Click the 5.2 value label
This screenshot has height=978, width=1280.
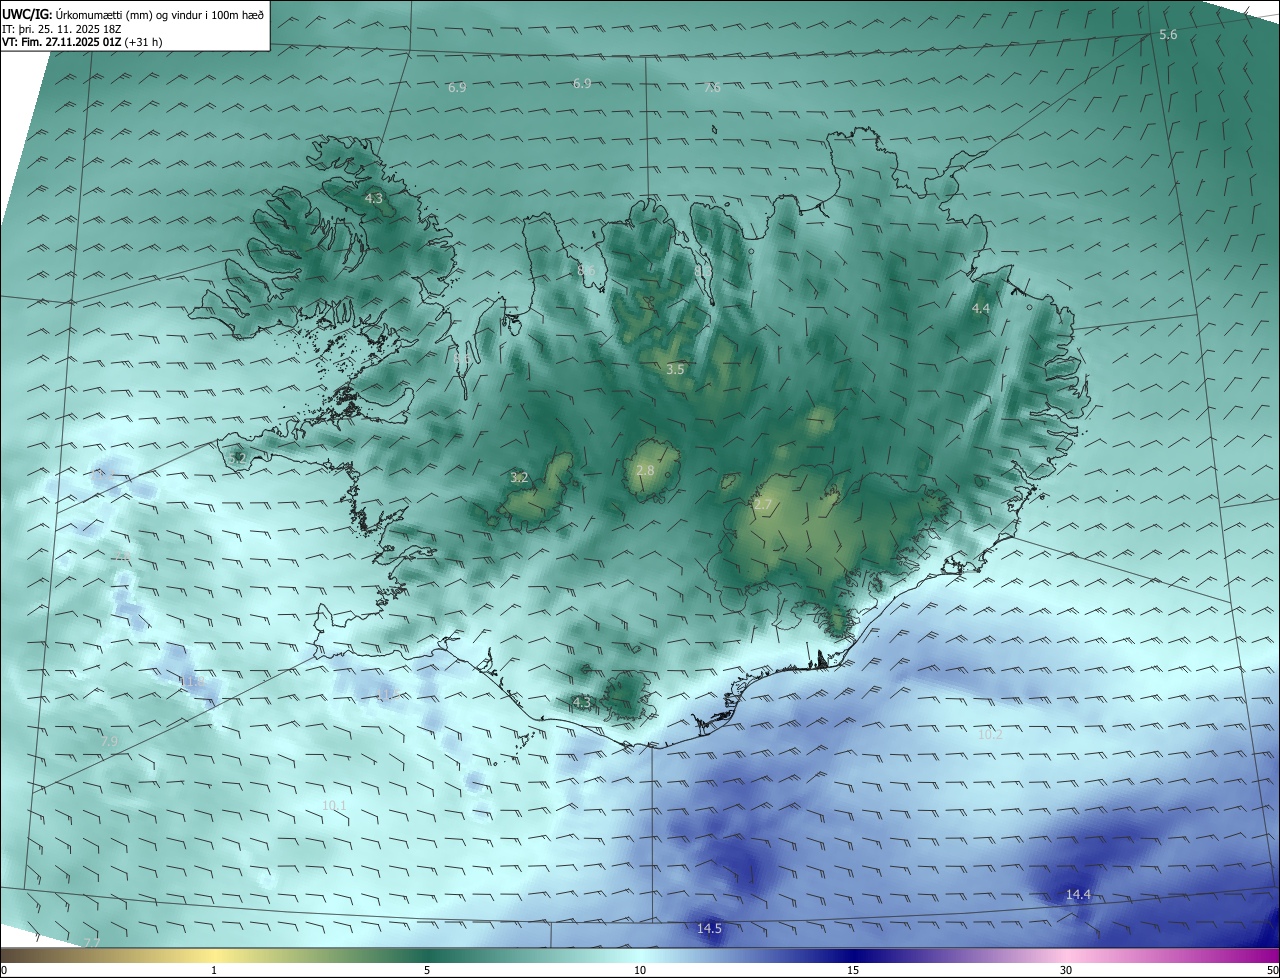point(237,458)
